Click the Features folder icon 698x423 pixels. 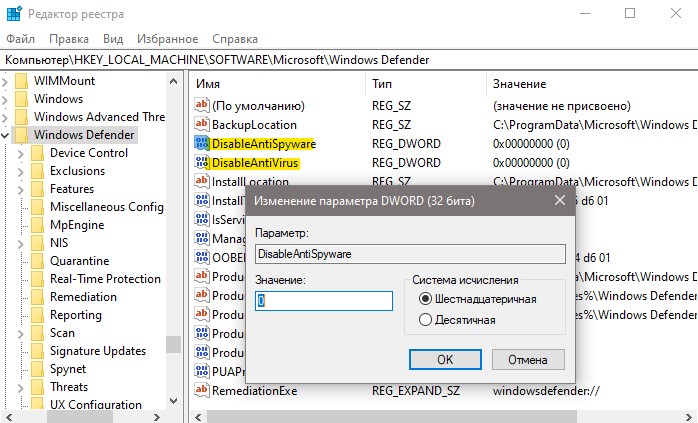pos(37,189)
